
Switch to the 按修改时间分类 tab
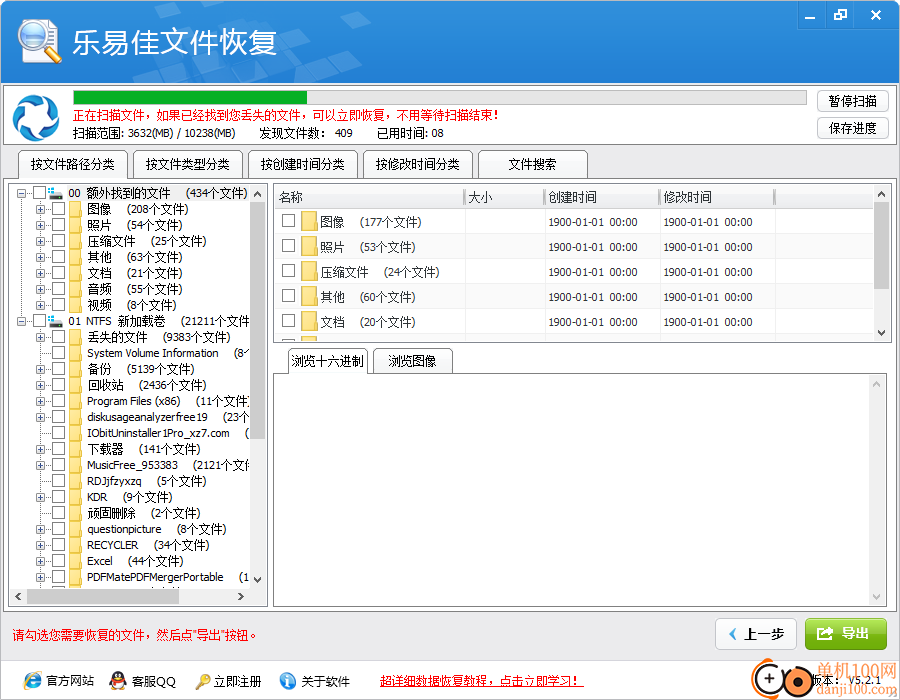coord(417,165)
